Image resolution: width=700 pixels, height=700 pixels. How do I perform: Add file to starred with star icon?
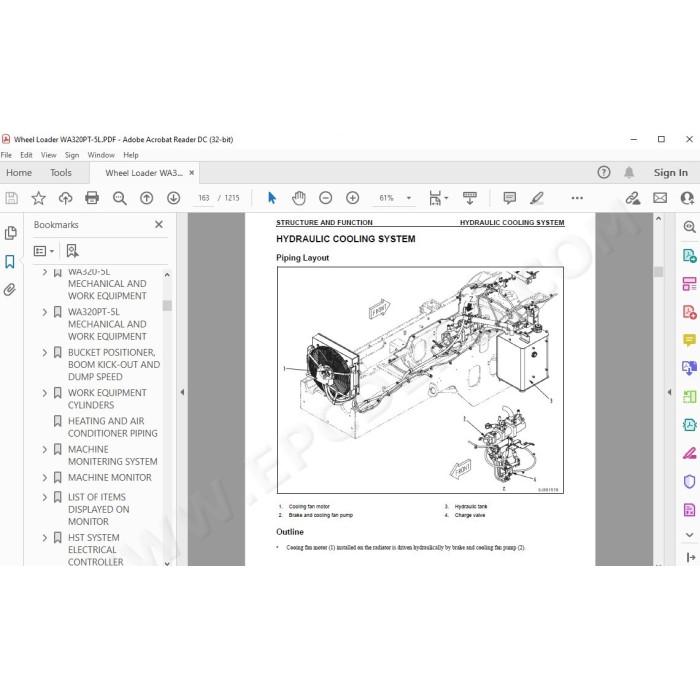(x=38, y=198)
